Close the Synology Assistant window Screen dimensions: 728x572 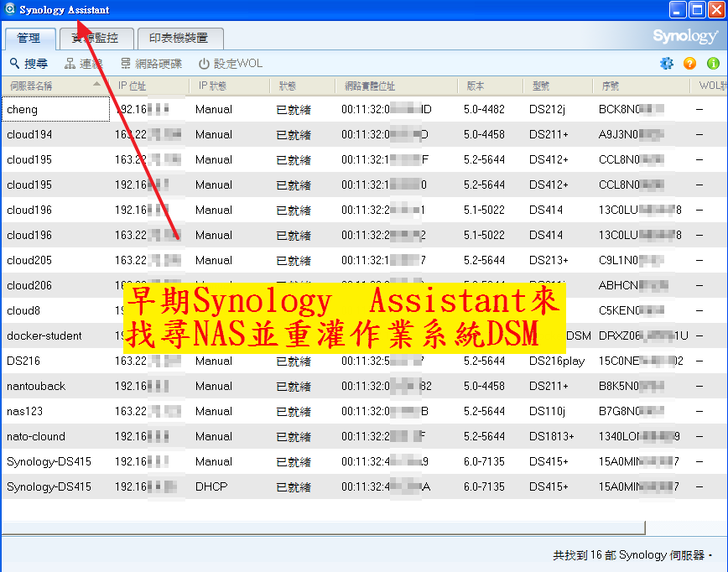click(x=716, y=10)
